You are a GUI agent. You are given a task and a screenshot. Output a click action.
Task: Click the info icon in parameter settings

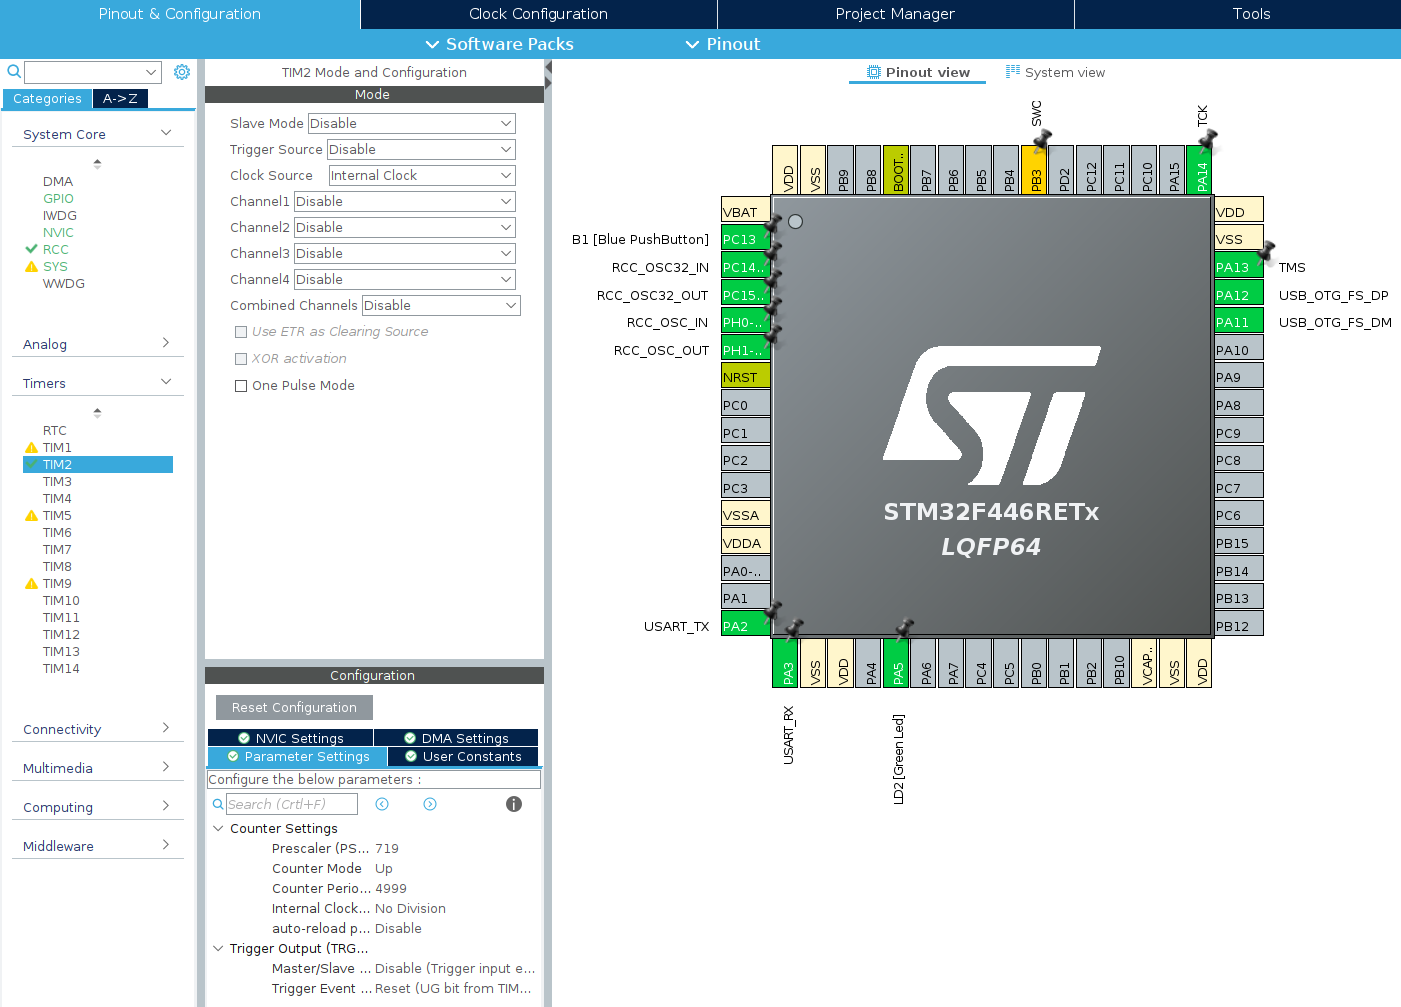[514, 804]
